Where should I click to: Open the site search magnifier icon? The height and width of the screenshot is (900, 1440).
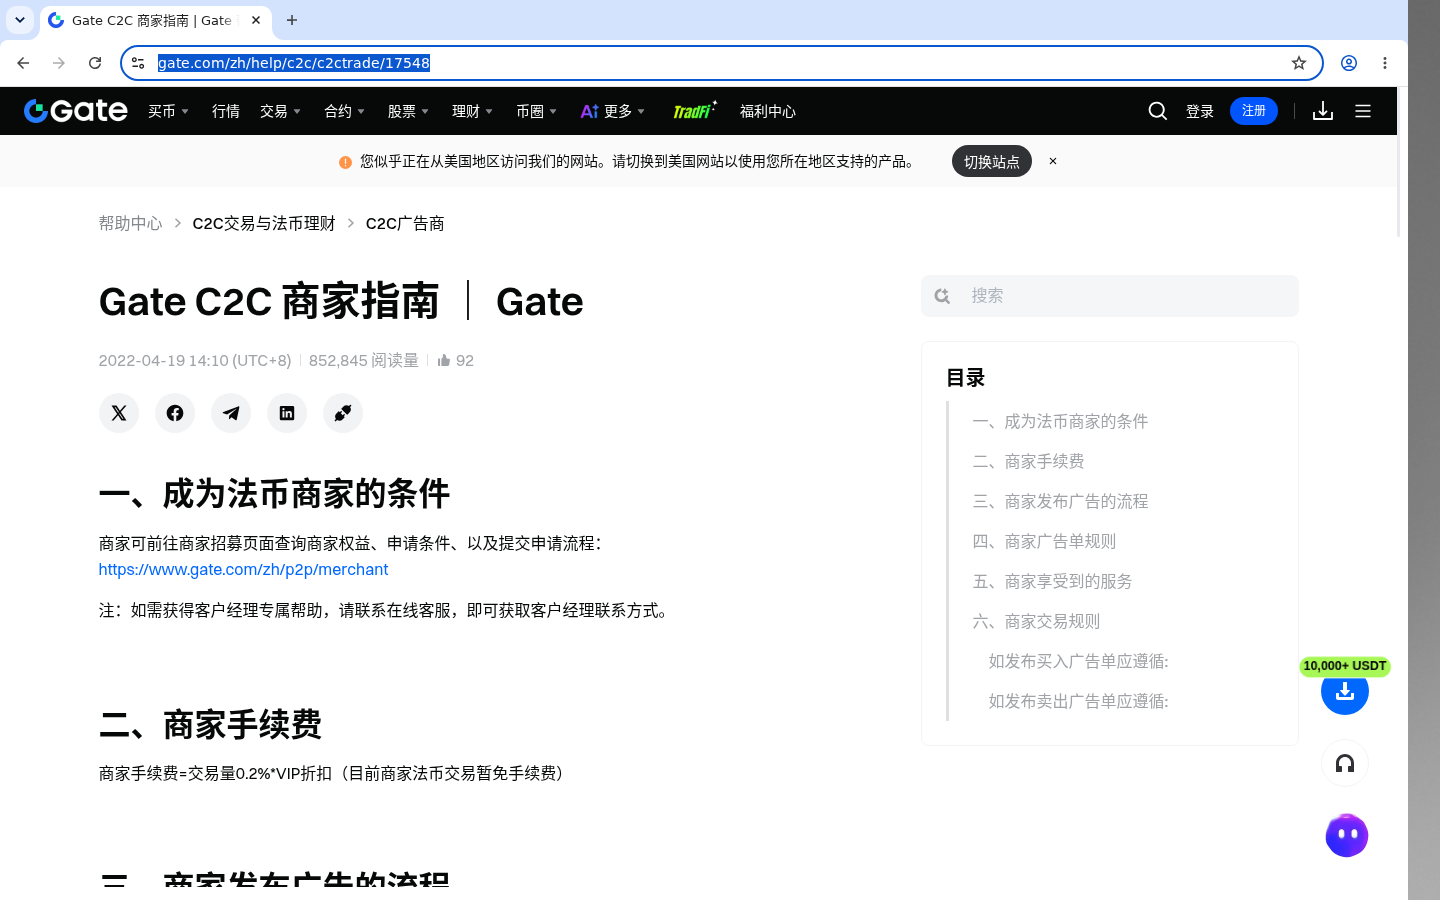[x=1158, y=111]
